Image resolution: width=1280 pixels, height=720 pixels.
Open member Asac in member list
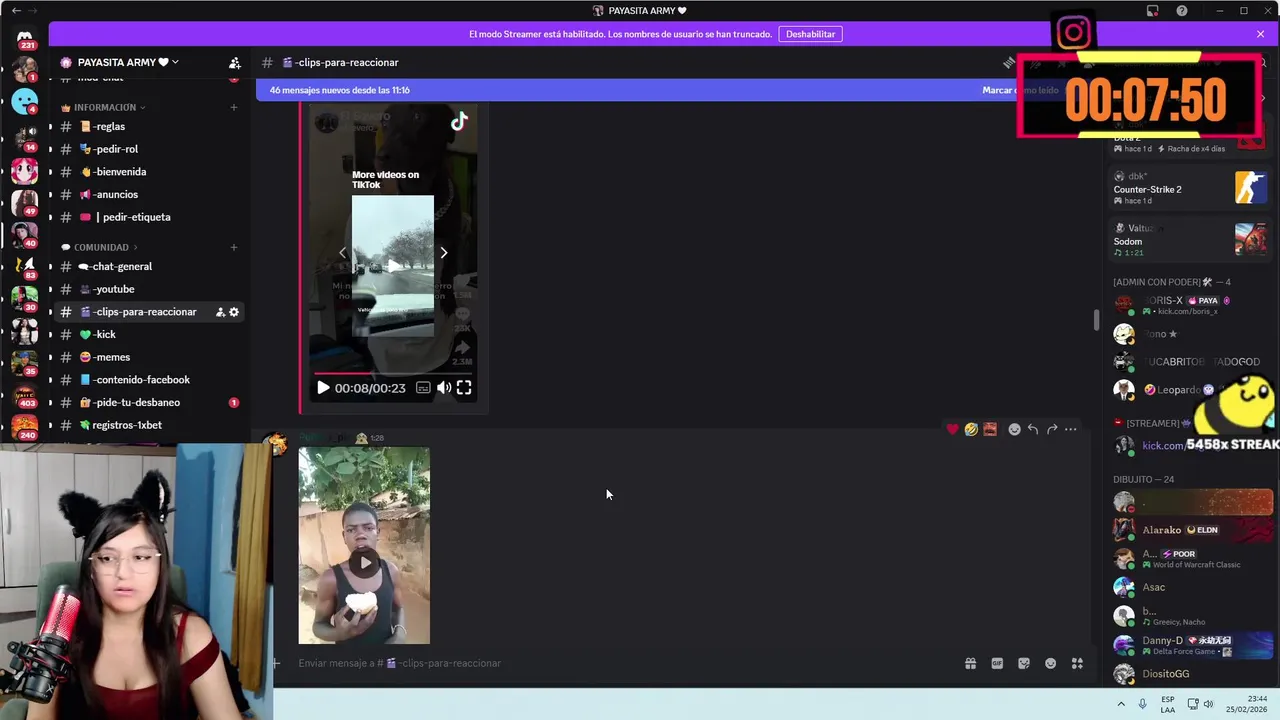(1190, 587)
